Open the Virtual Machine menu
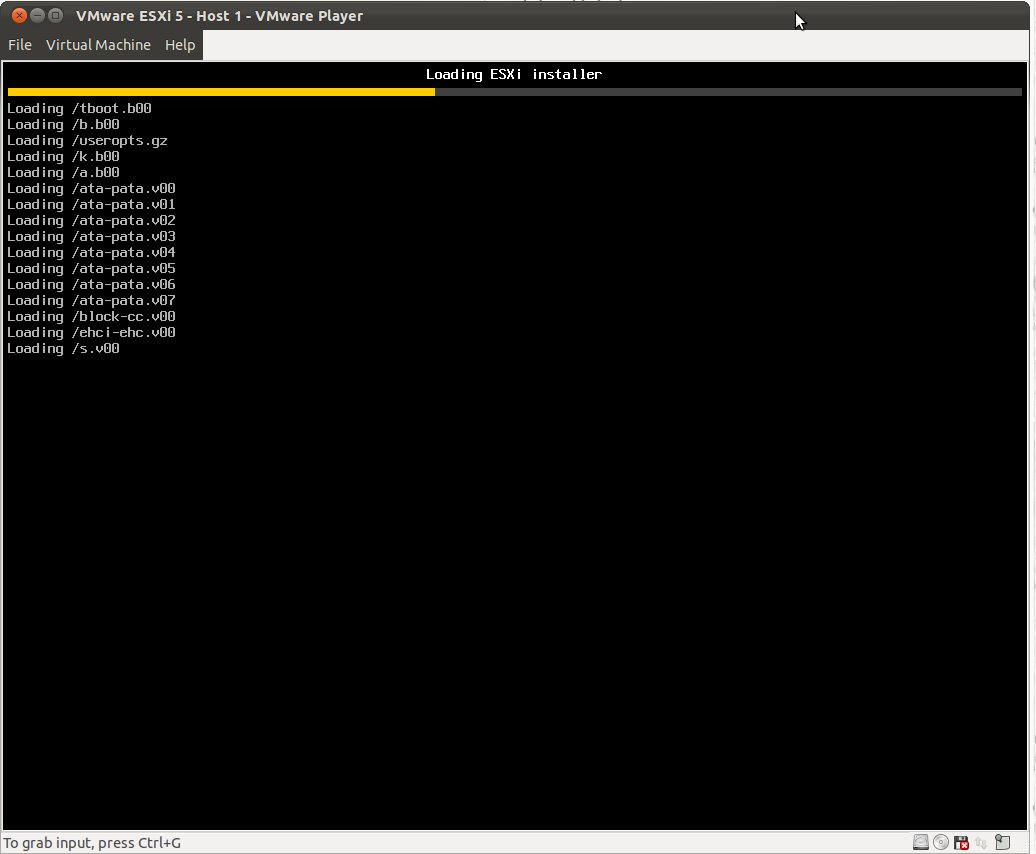This screenshot has height=854, width=1036. click(98, 45)
